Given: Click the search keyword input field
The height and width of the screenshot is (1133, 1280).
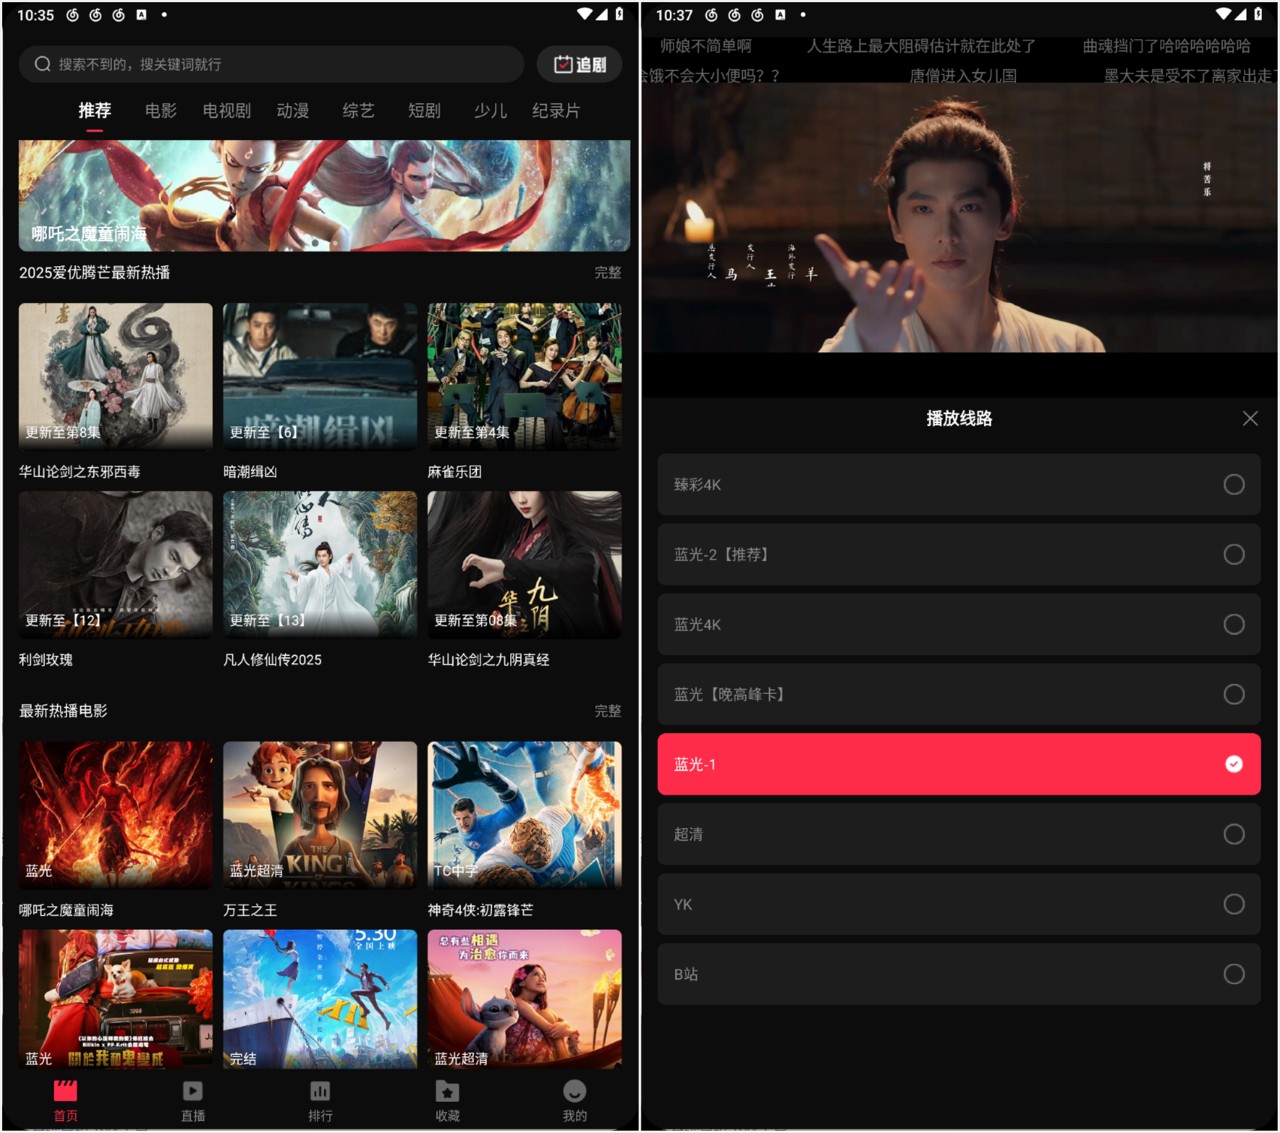Looking at the screenshot, I should [272, 64].
